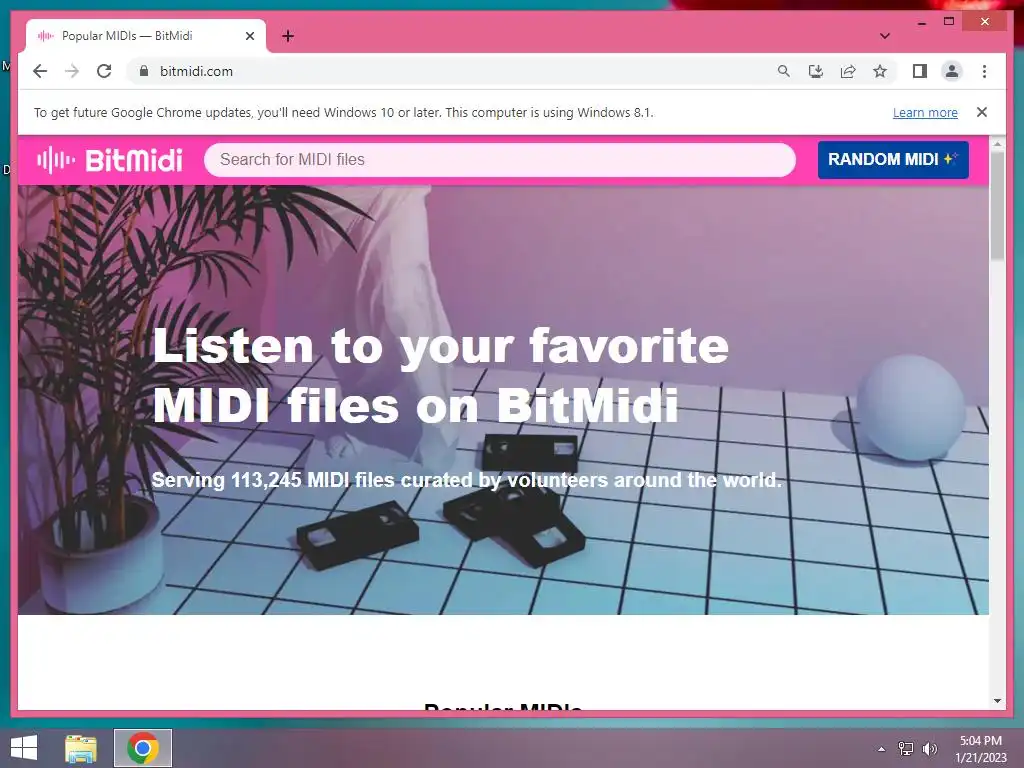
Task: Toggle the Chrome side panel
Action: [x=920, y=71]
